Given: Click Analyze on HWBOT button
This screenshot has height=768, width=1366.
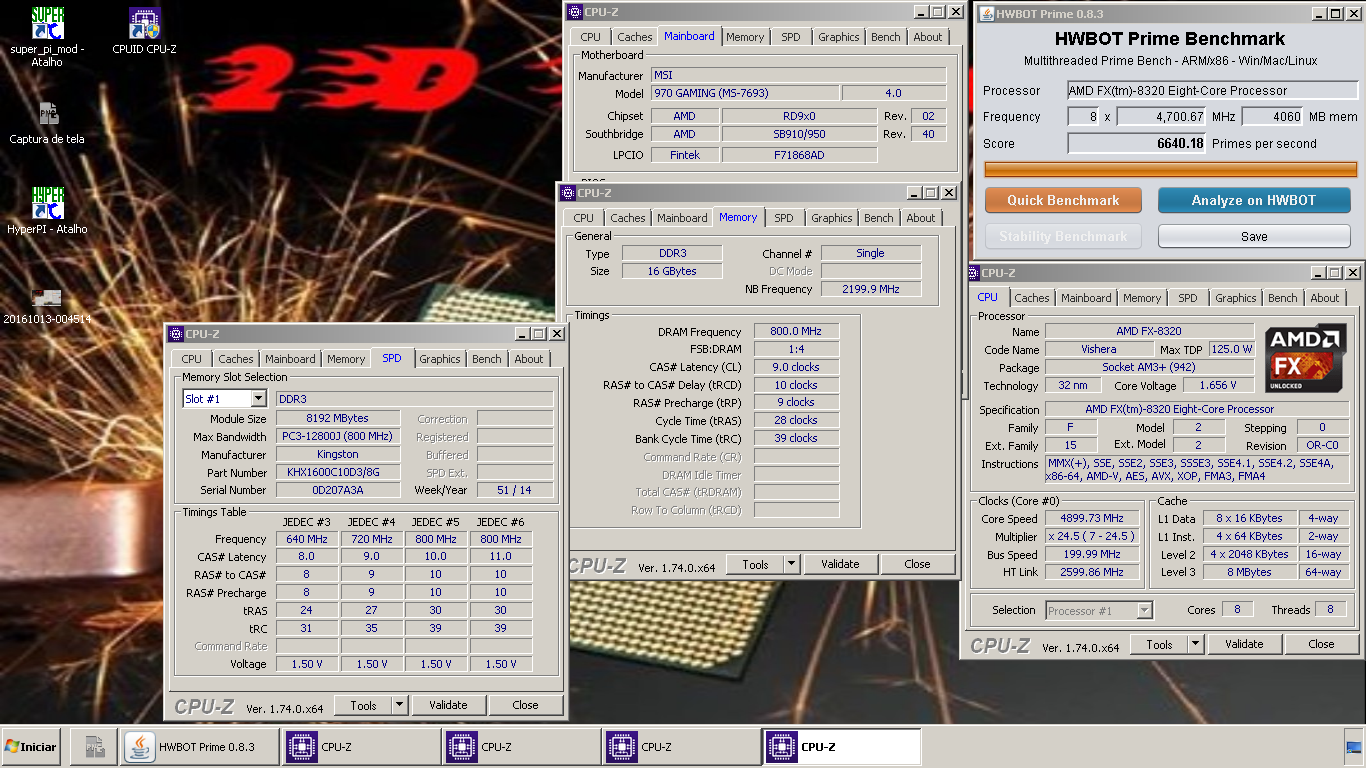Looking at the screenshot, I should click(x=1254, y=200).
